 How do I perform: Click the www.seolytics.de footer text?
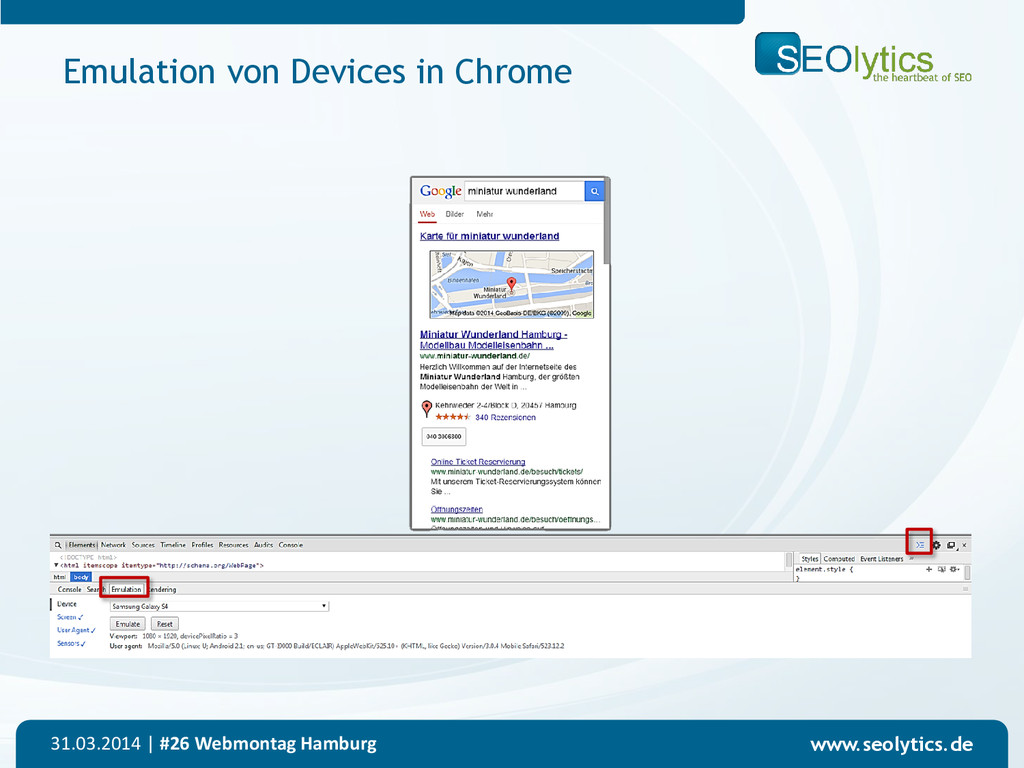[891, 744]
